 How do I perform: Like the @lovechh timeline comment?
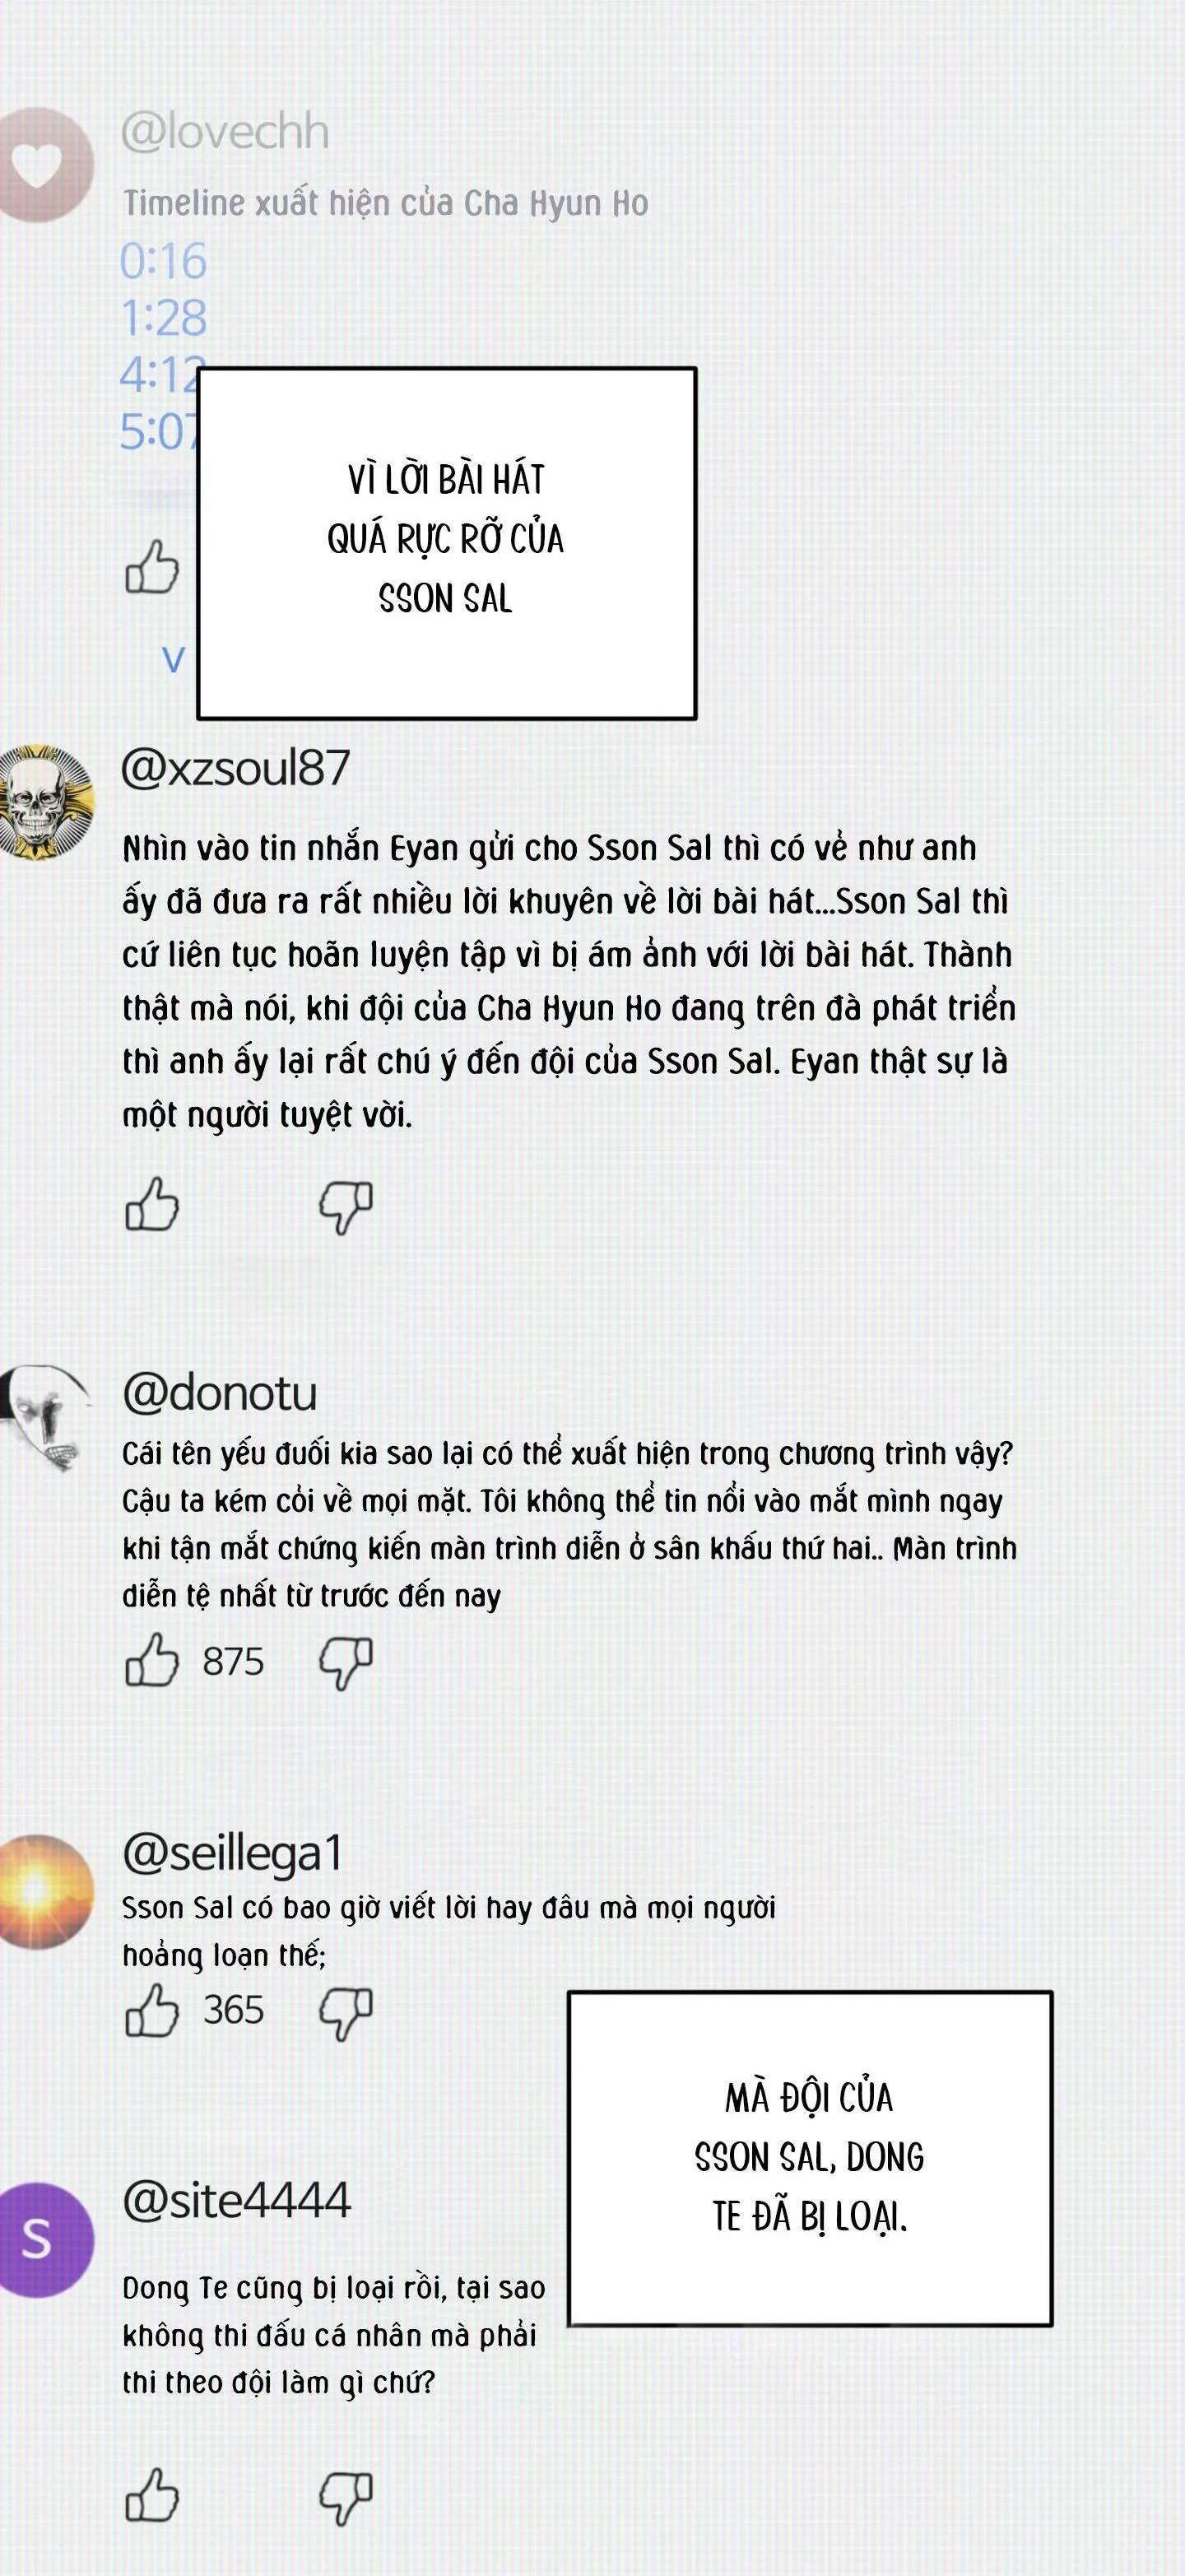pyautogui.click(x=152, y=567)
